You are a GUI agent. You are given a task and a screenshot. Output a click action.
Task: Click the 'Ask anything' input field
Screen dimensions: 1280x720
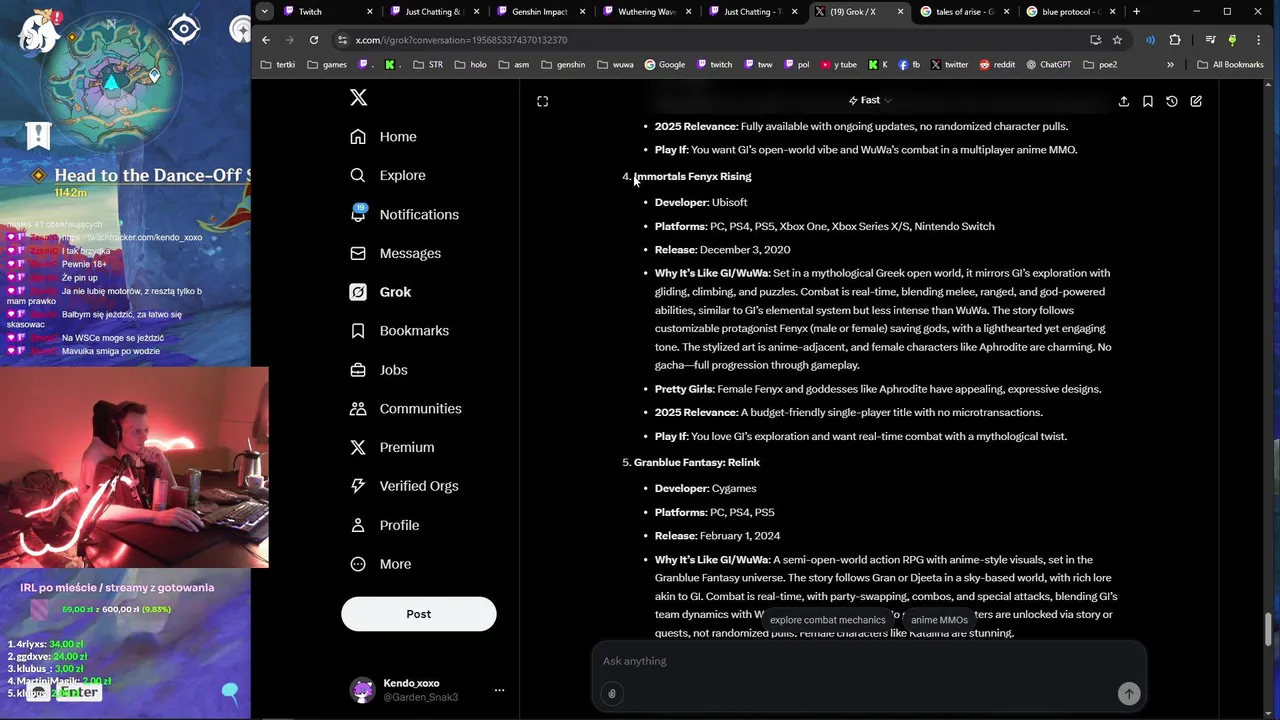(x=868, y=661)
